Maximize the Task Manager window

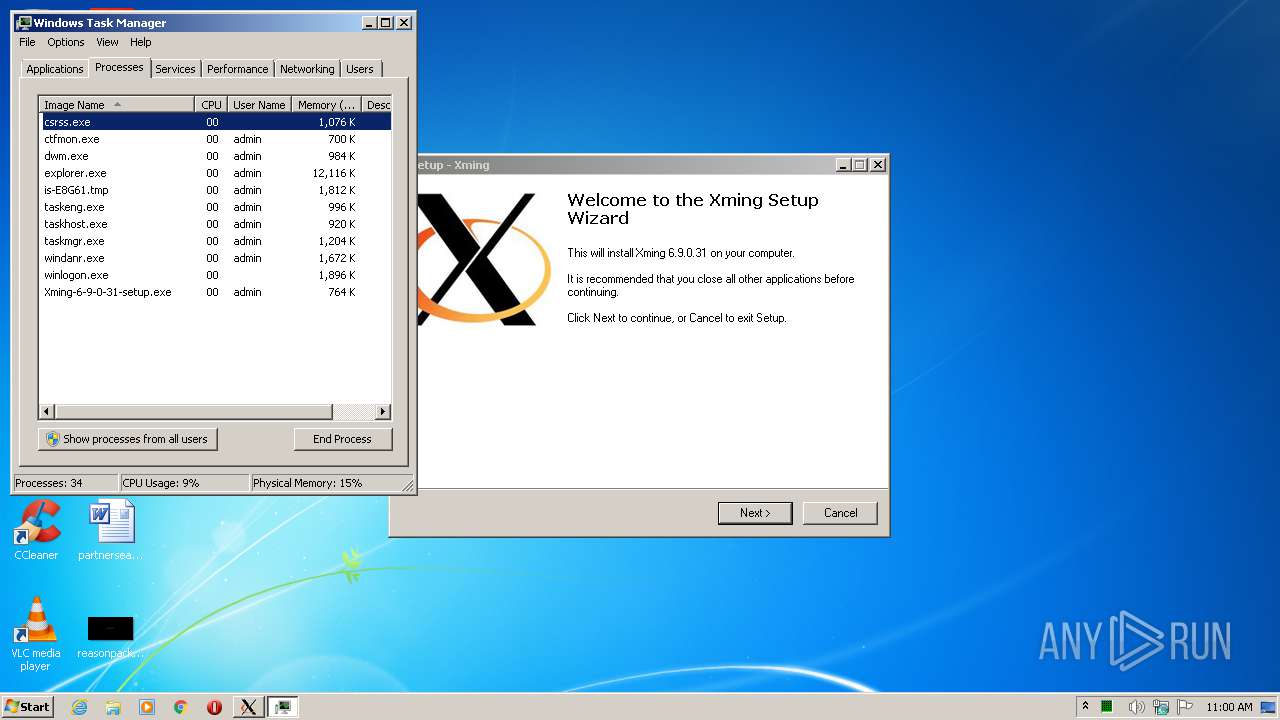point(386,22)
